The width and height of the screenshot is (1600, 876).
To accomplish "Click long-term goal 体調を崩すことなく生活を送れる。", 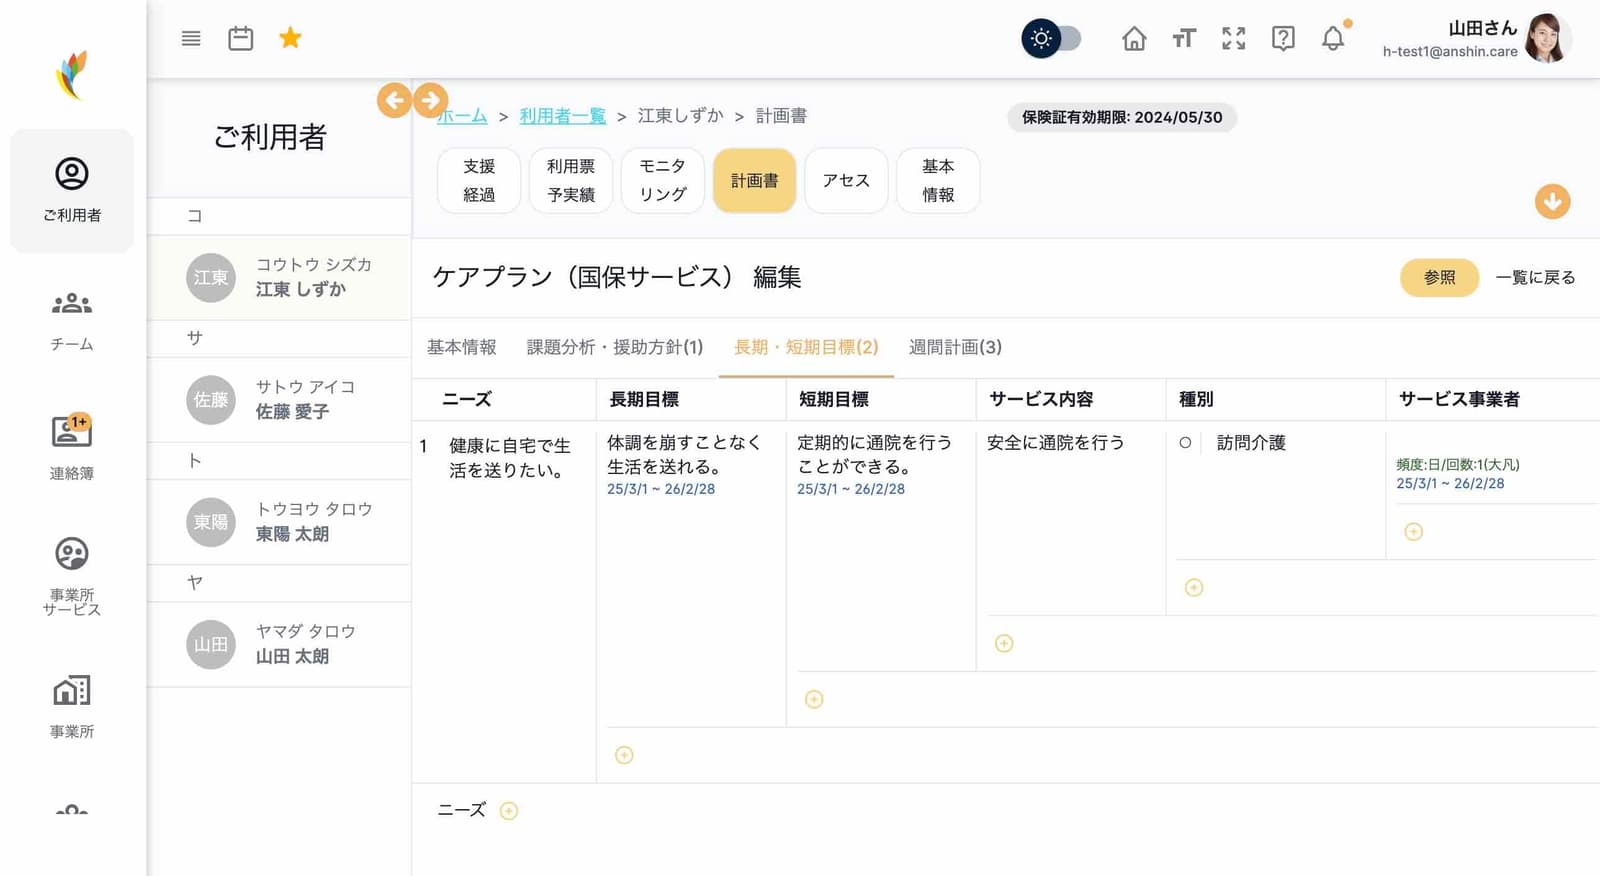I will (x=684, y=455).
